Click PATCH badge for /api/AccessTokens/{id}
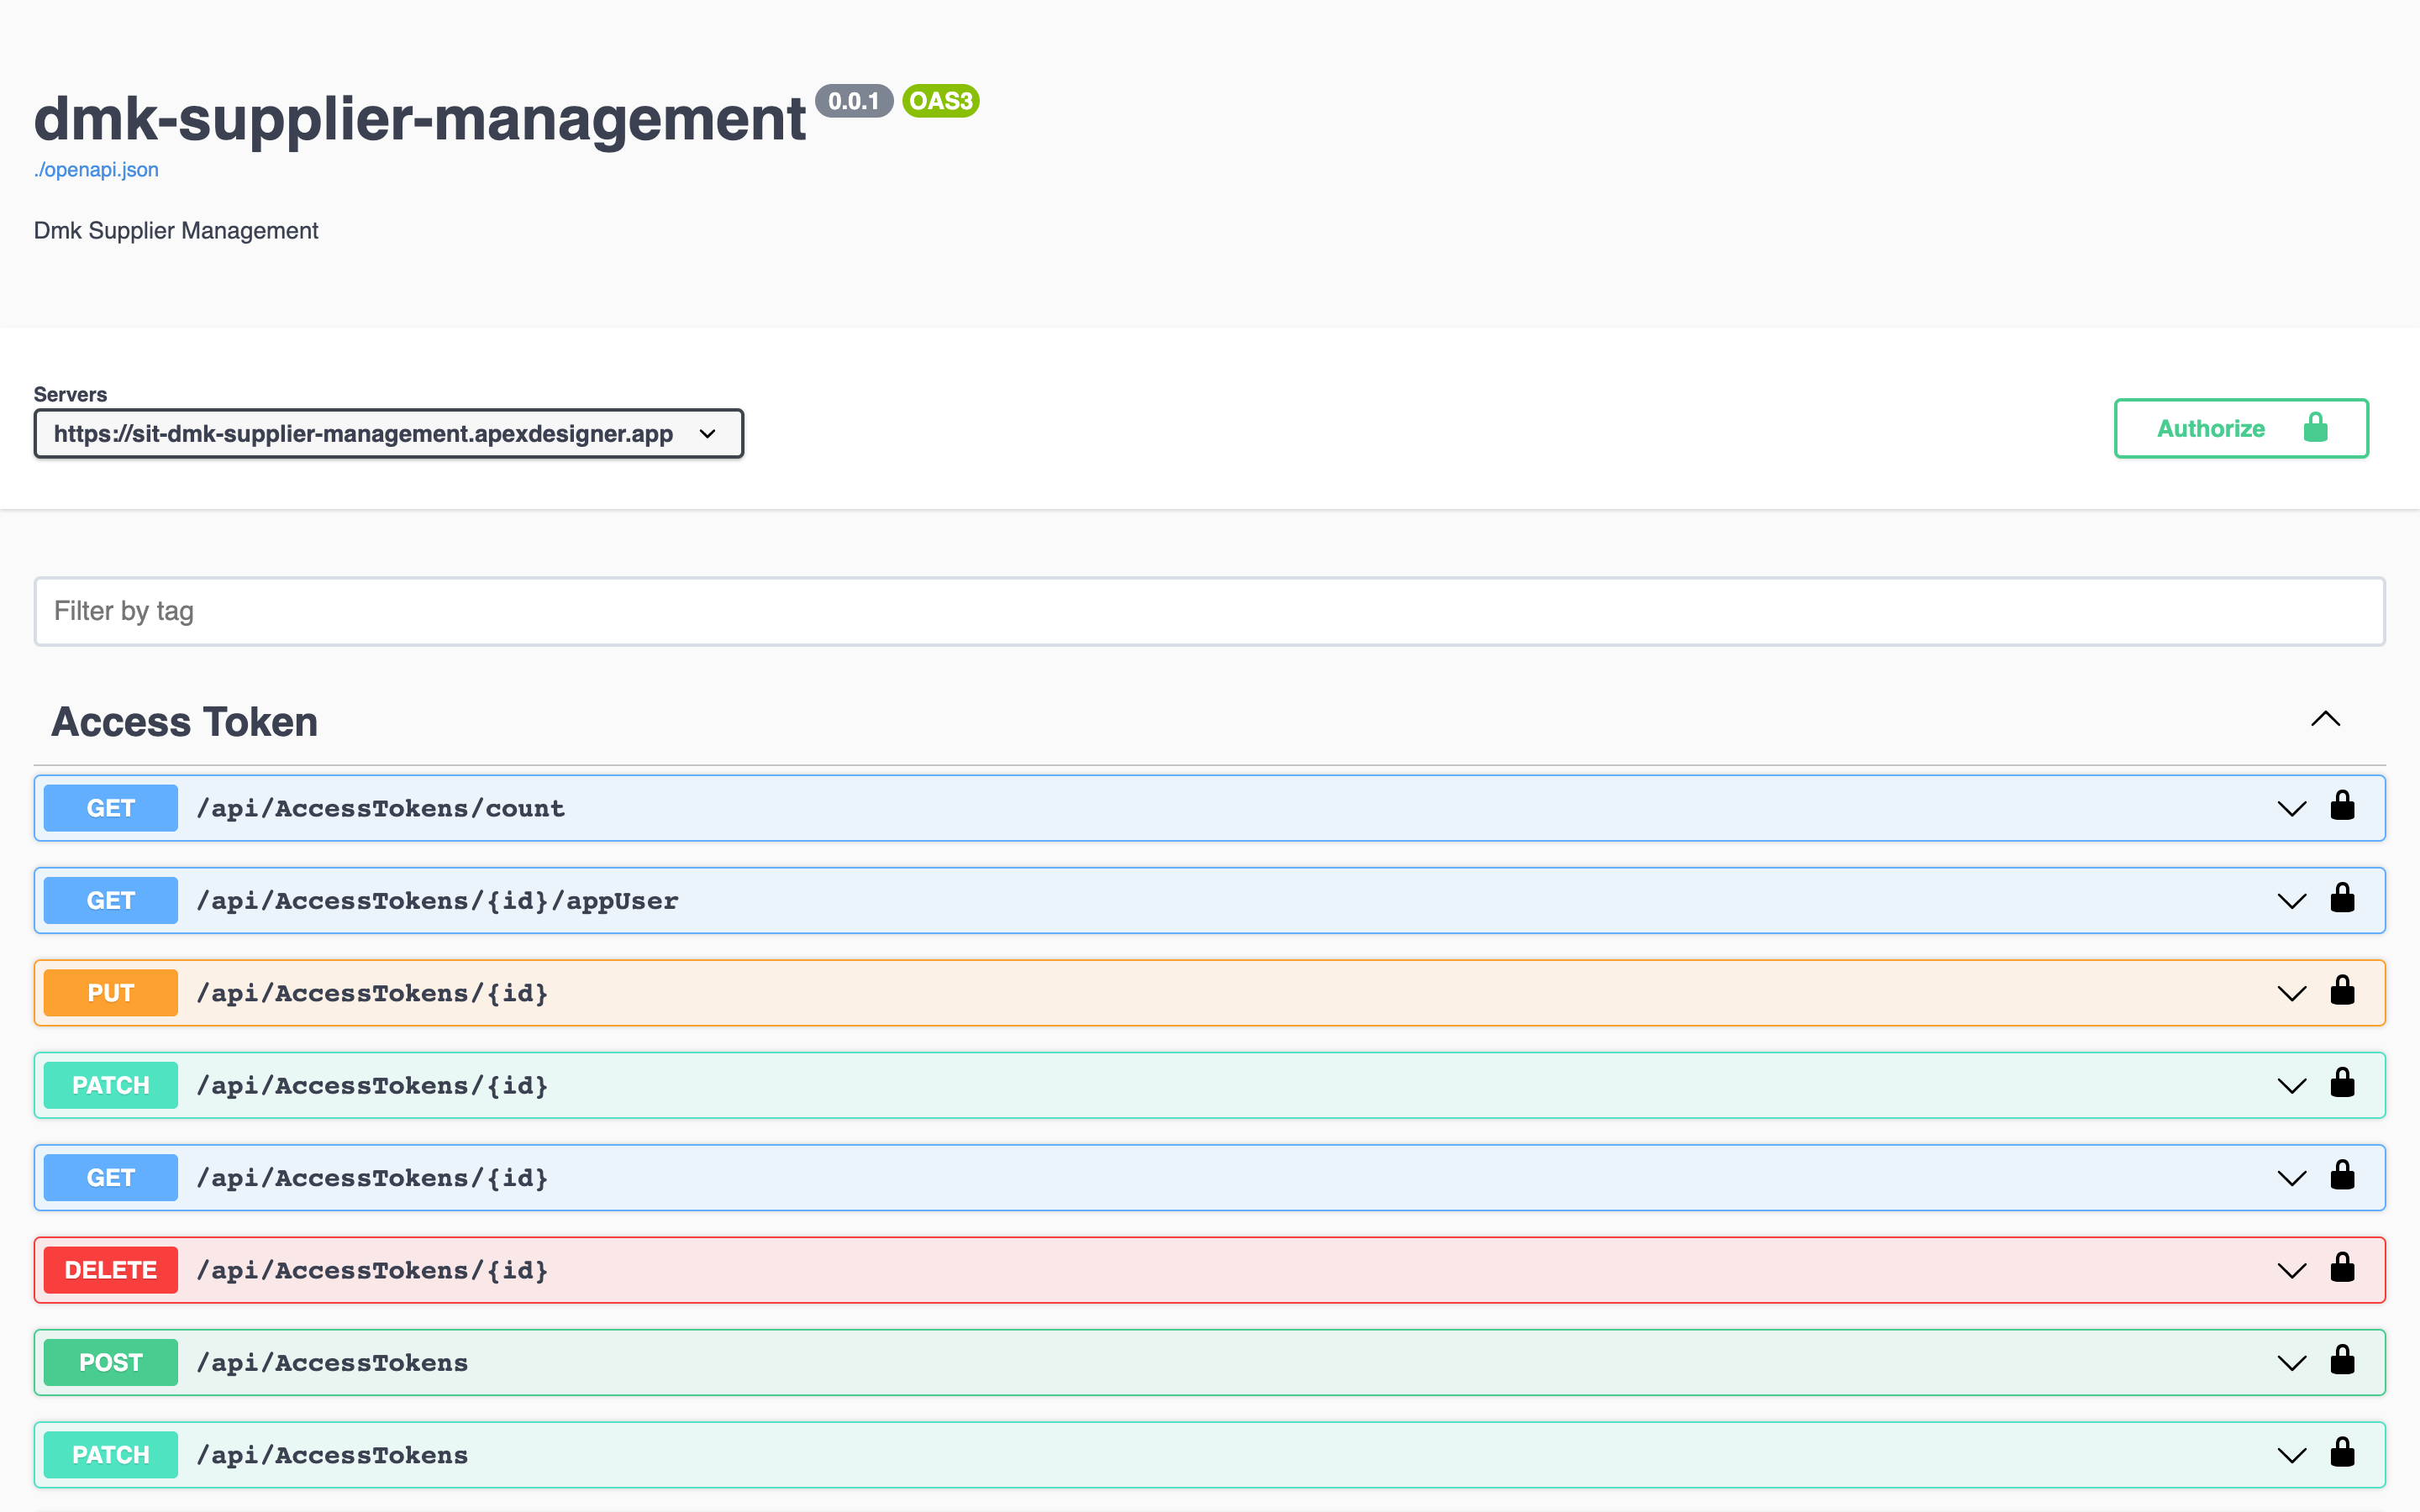 (x=111, y=1085)
